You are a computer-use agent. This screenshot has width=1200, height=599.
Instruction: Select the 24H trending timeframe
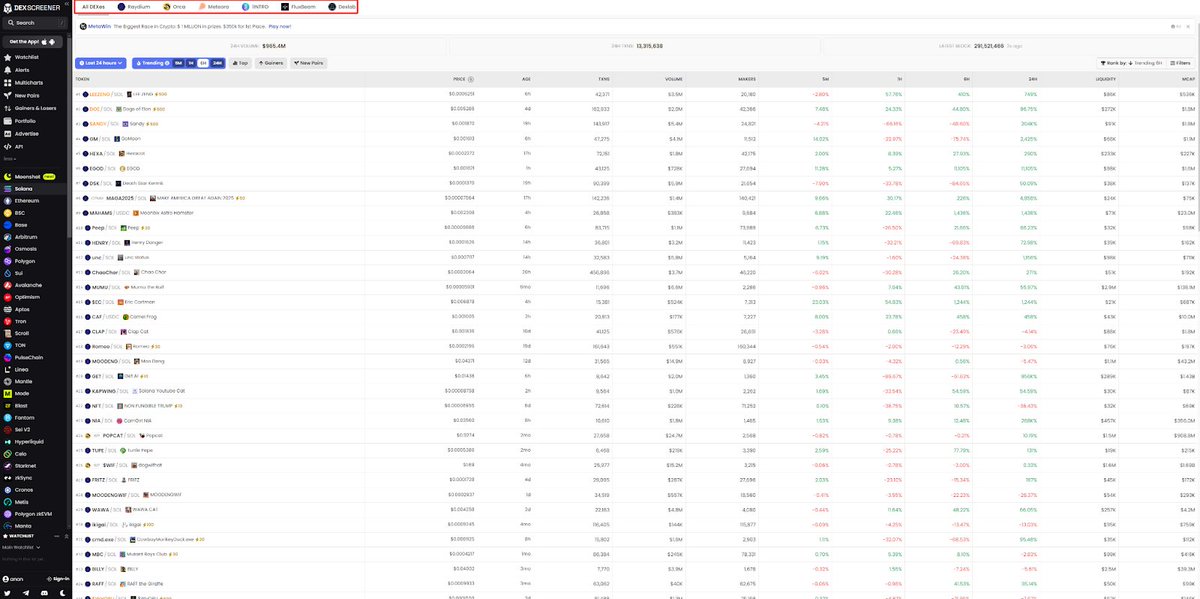pyautogui.click(x=218, y=63)
